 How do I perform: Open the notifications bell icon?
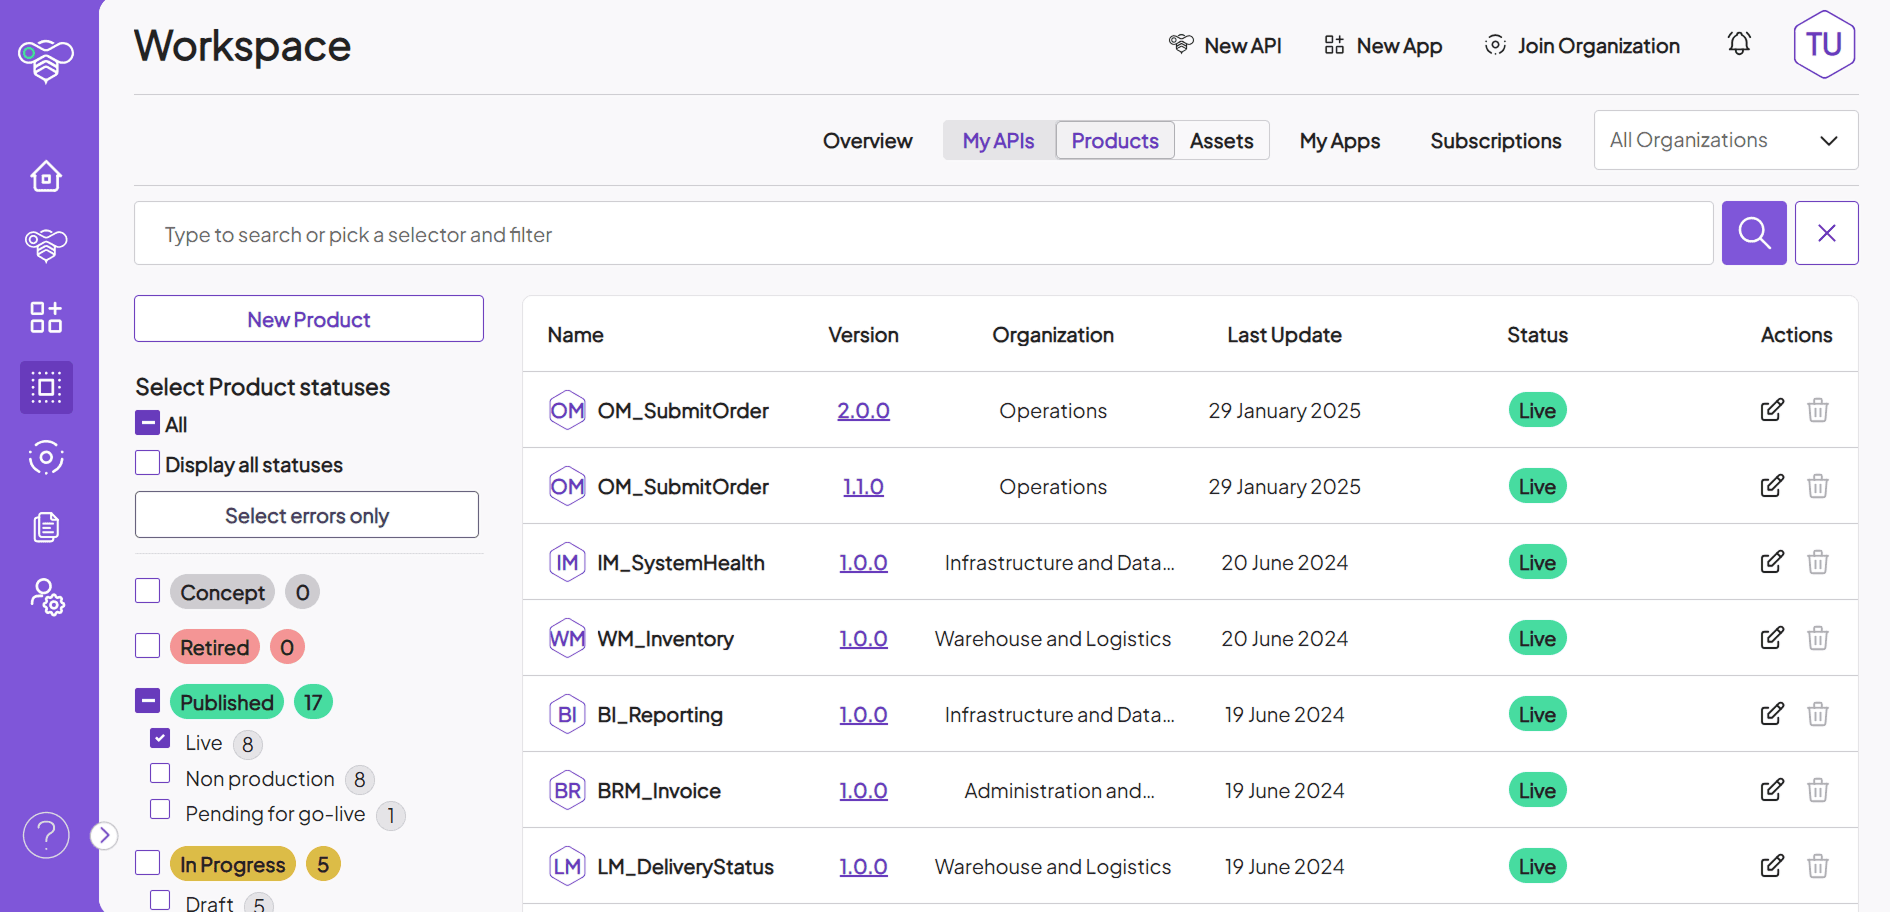(x=1739, y=44)
